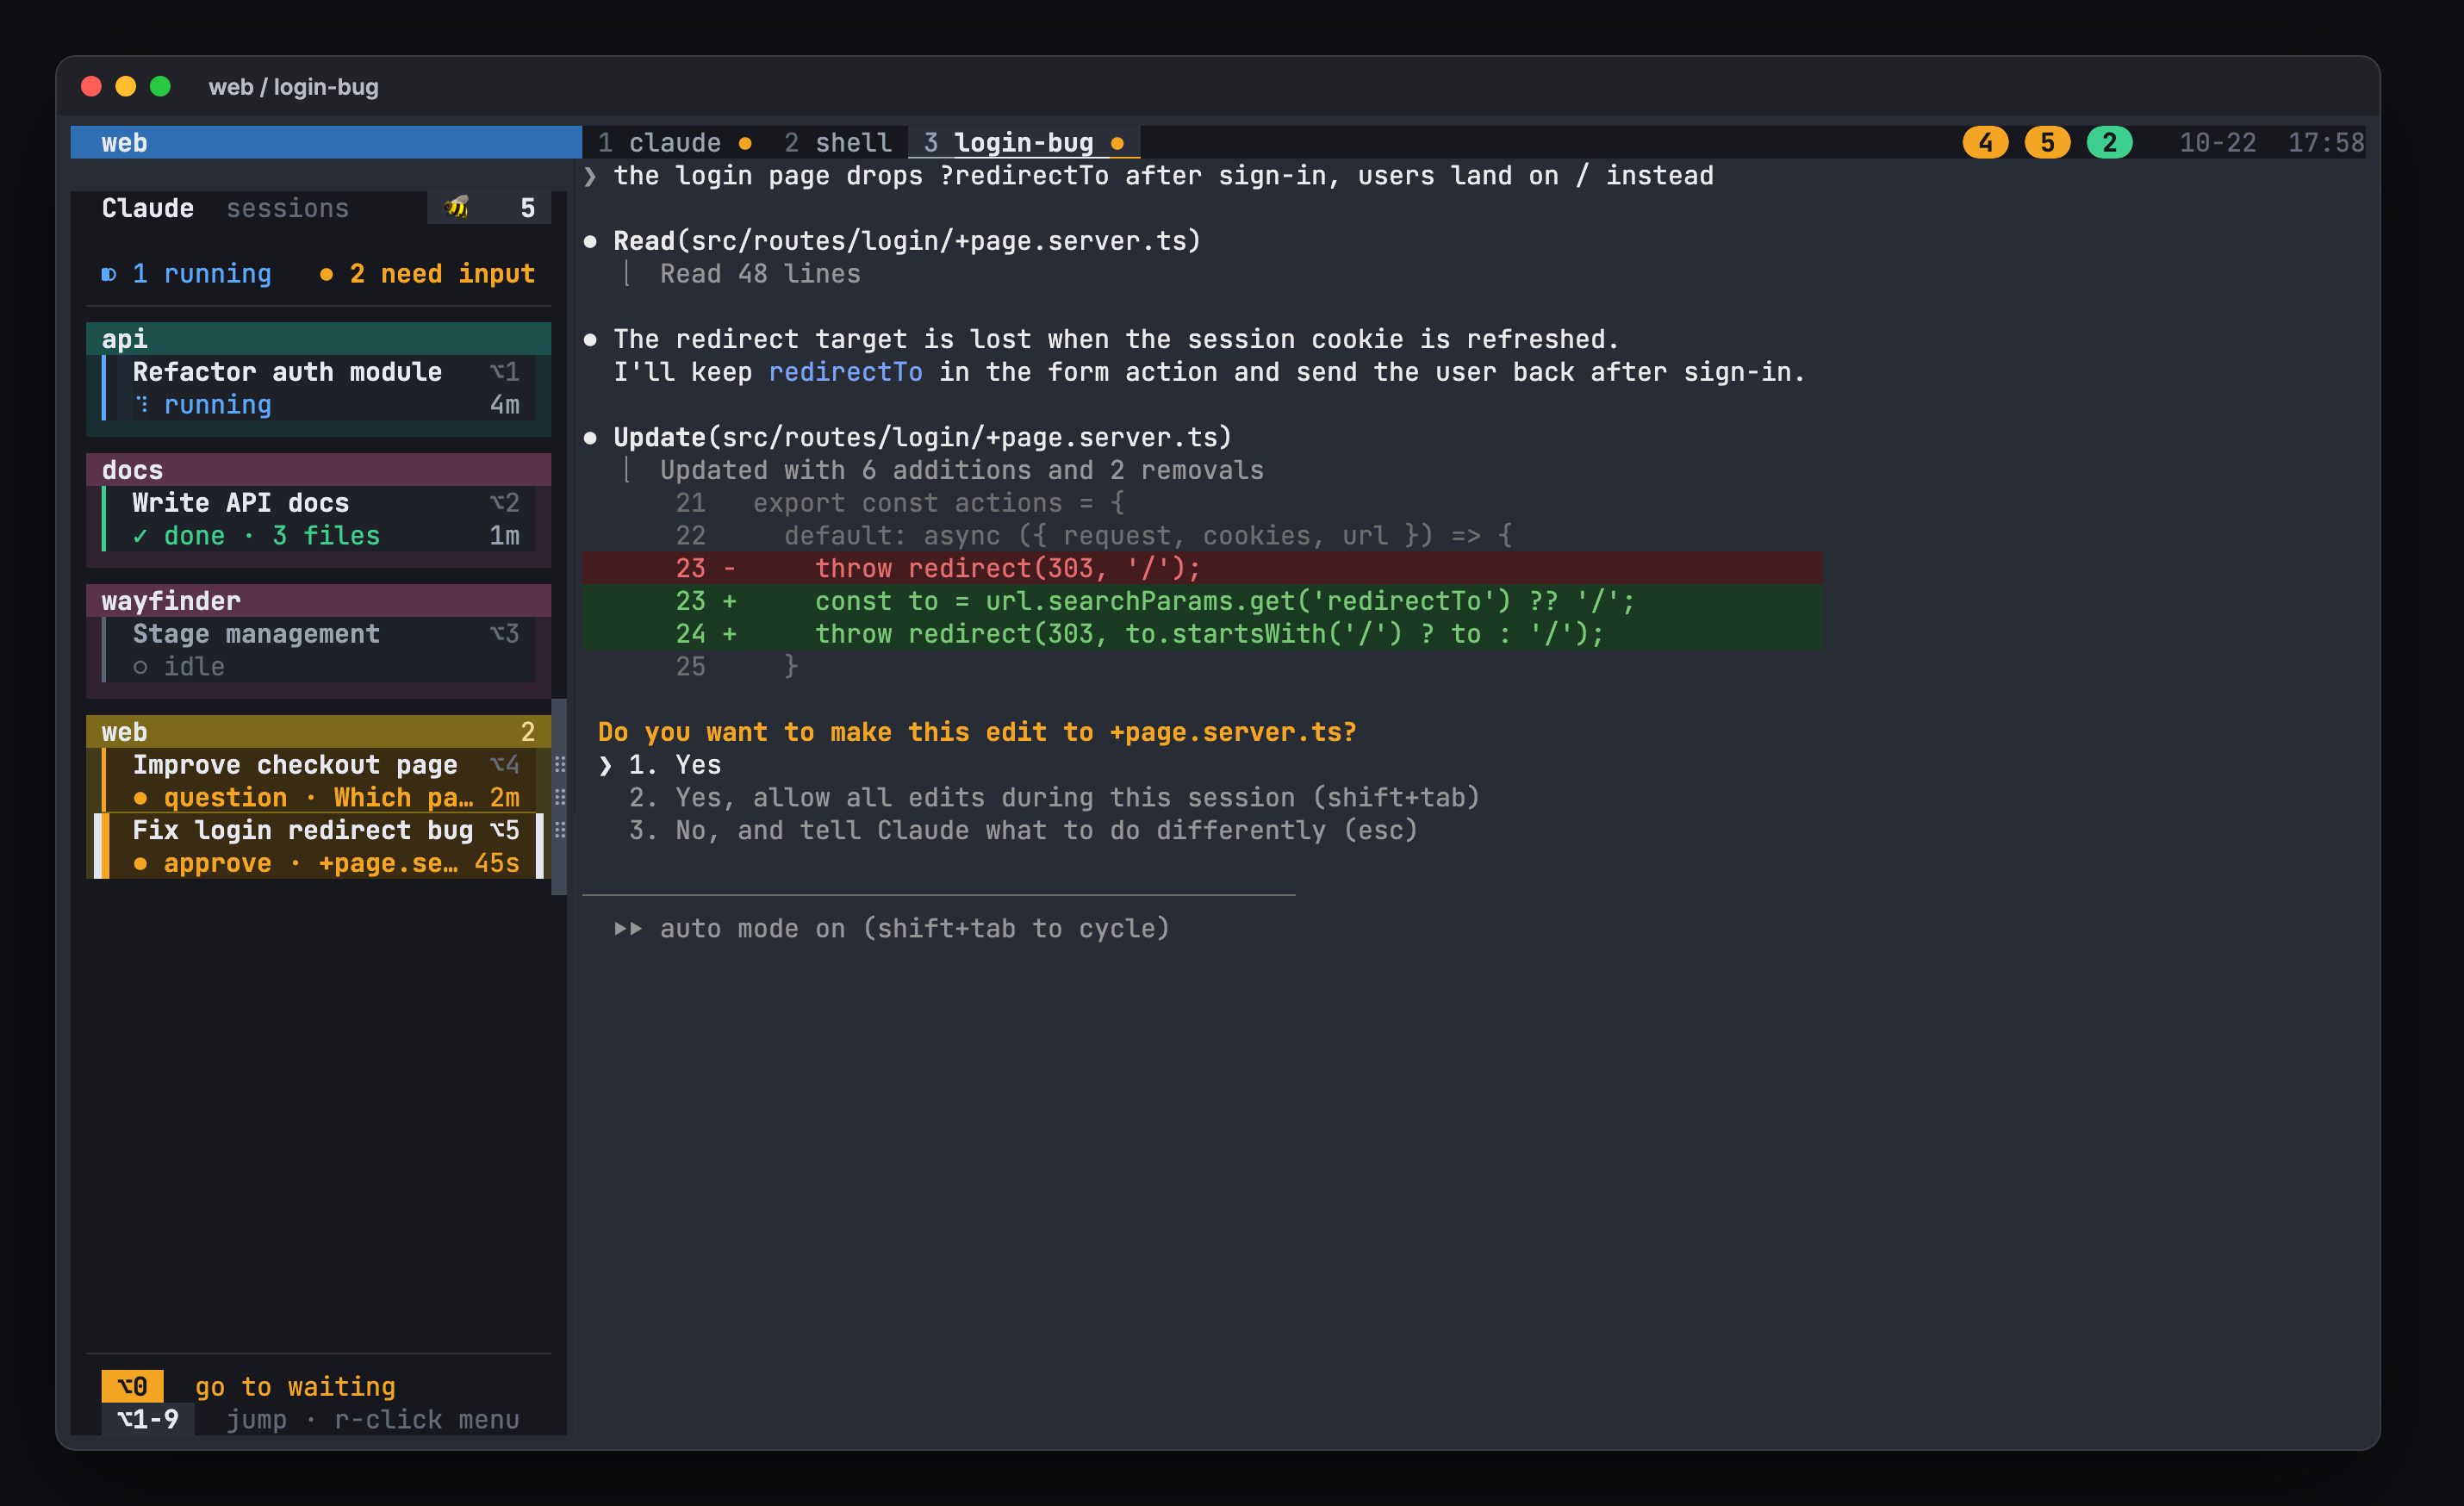Select the 3 login-bug tab
Image resolution: width=2464 pixels, height=1506 pixels.
coord(1024,143)
